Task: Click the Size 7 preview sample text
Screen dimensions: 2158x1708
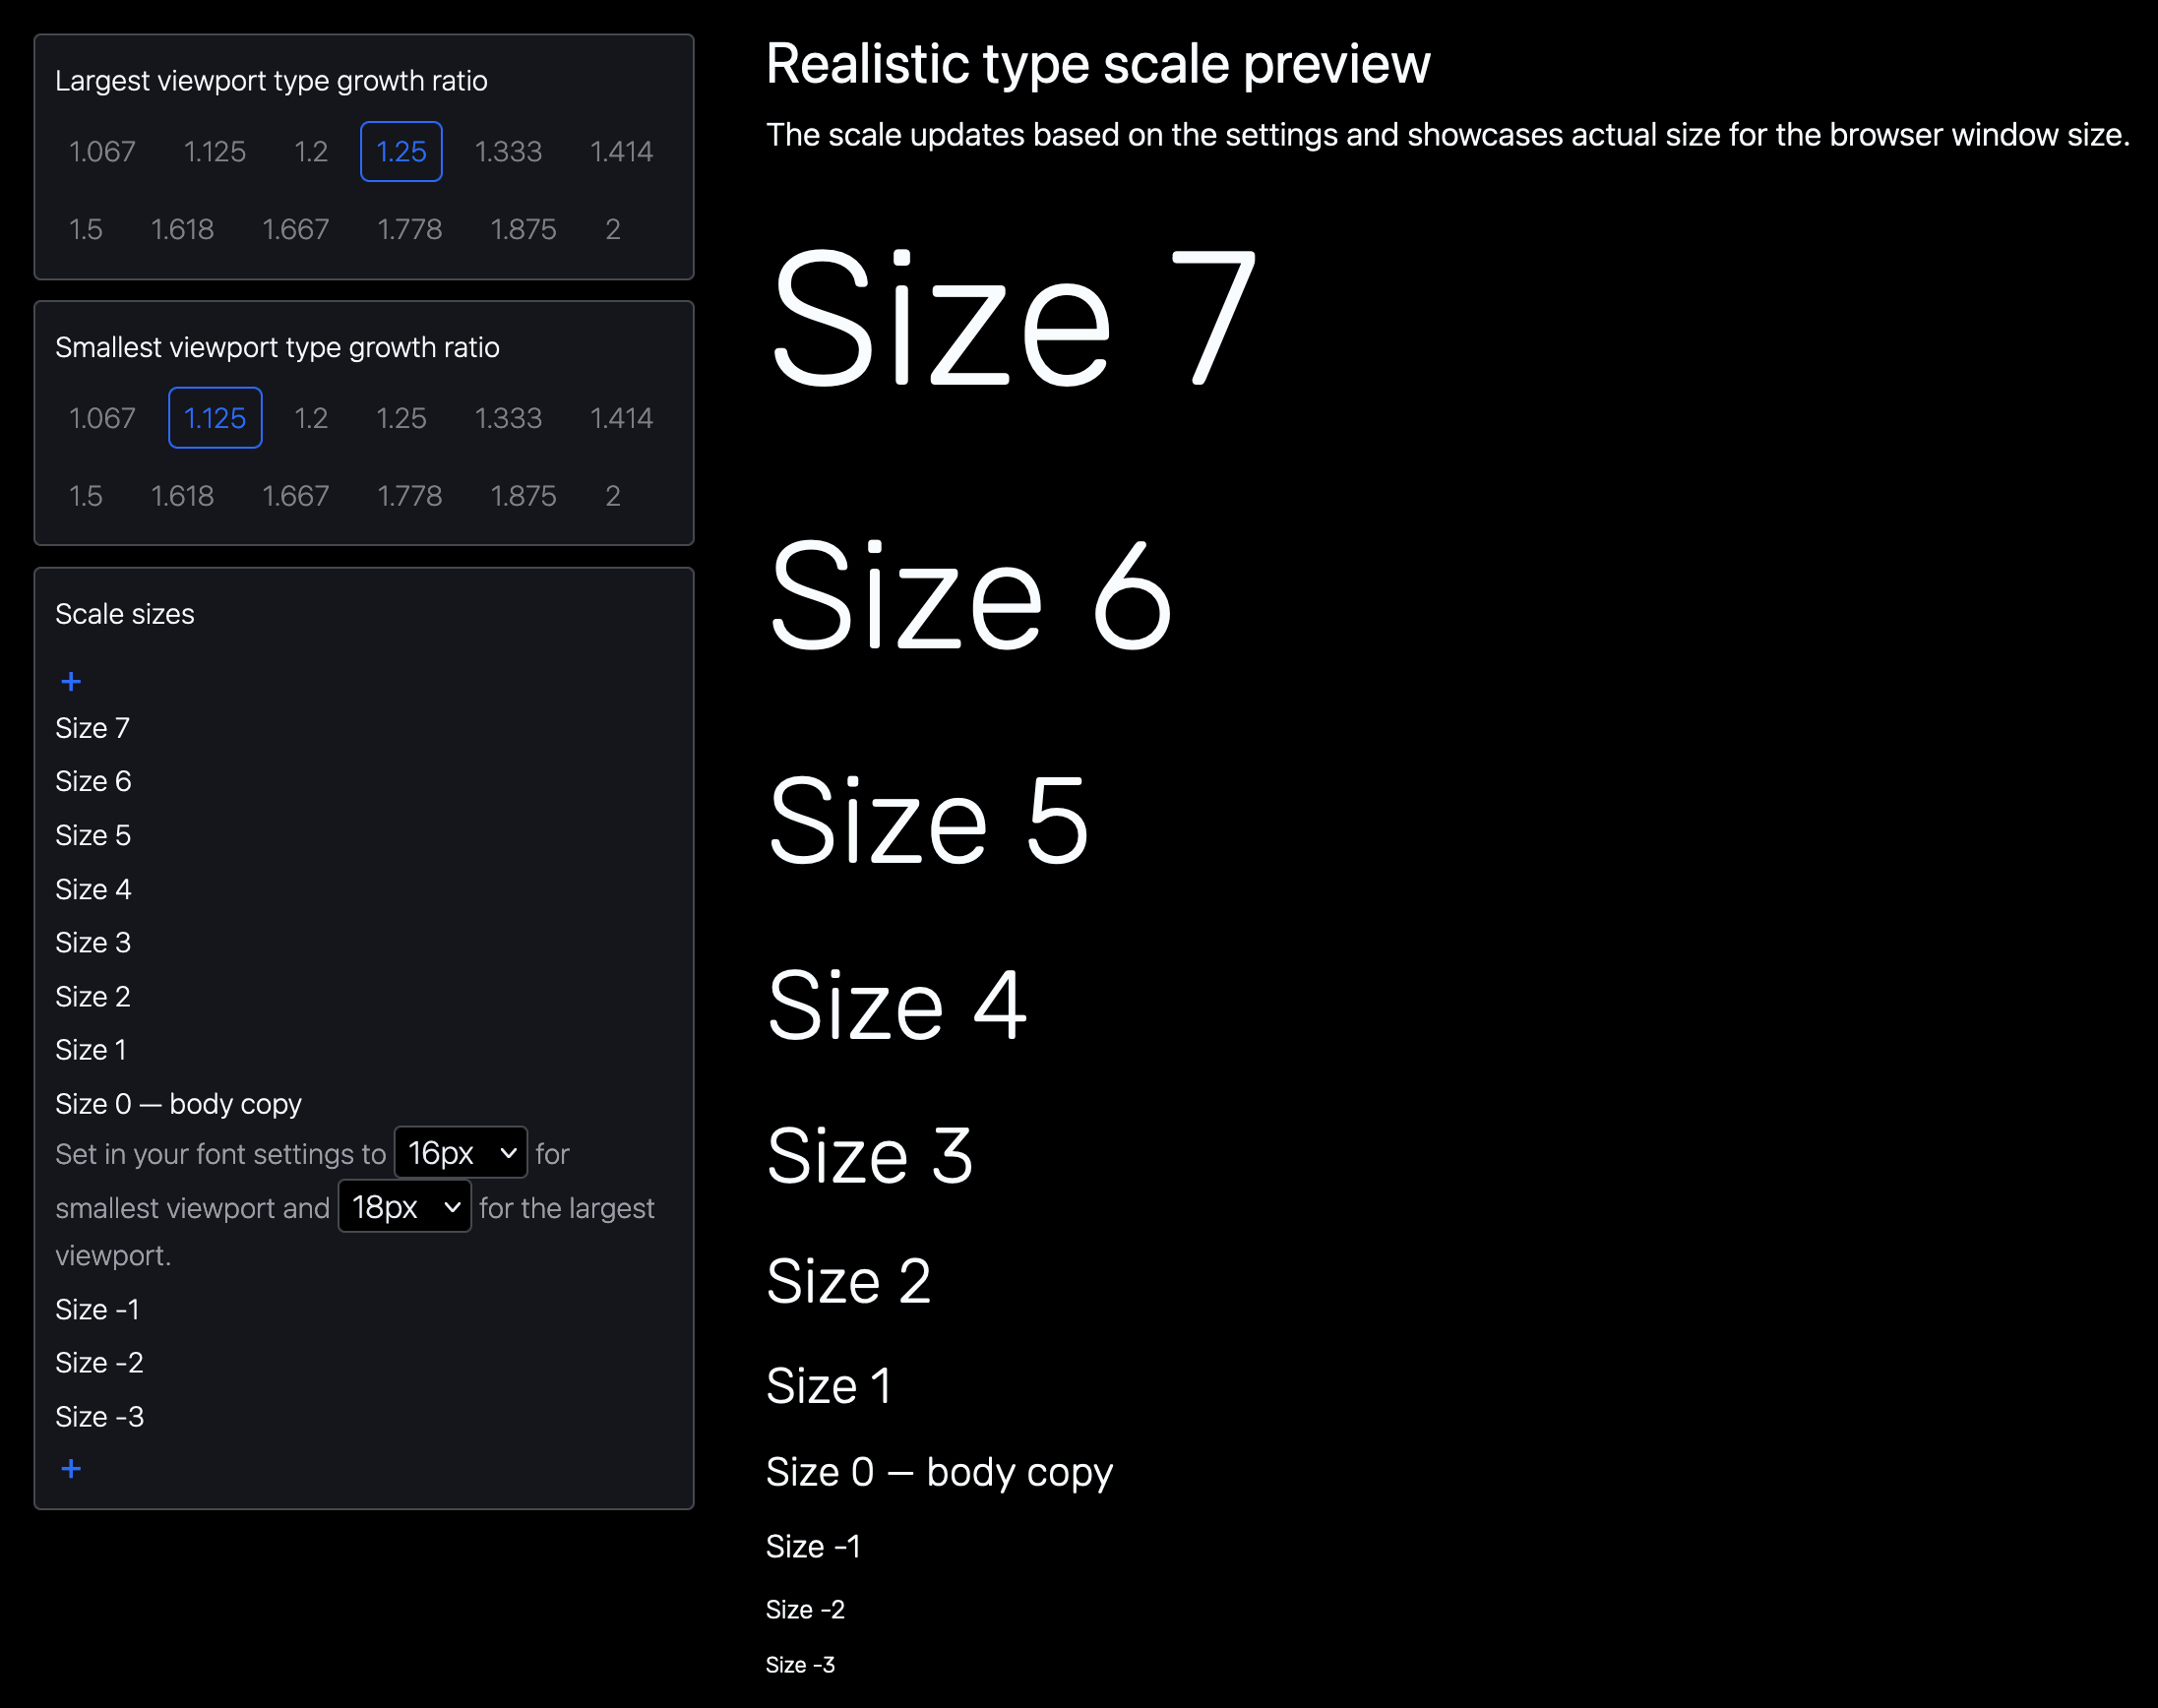Action: pos(1013,318)
